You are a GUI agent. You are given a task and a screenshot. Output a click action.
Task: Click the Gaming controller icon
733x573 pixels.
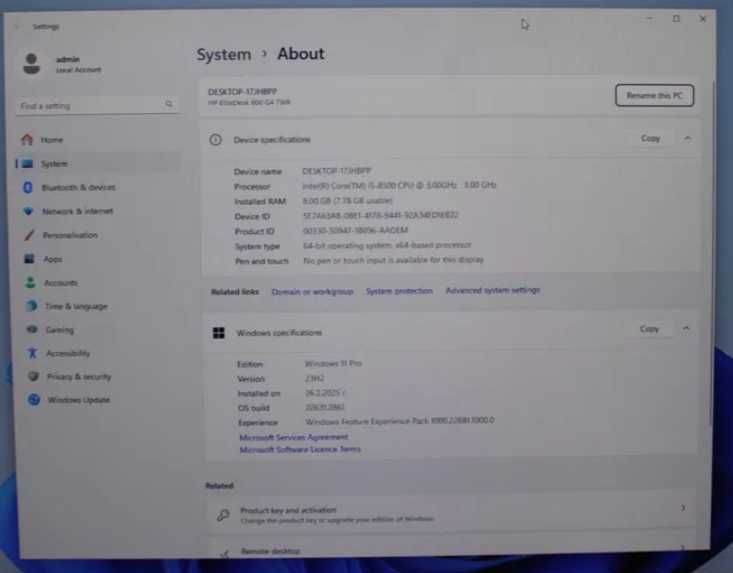pyautogui.click(x=32, y=329)
